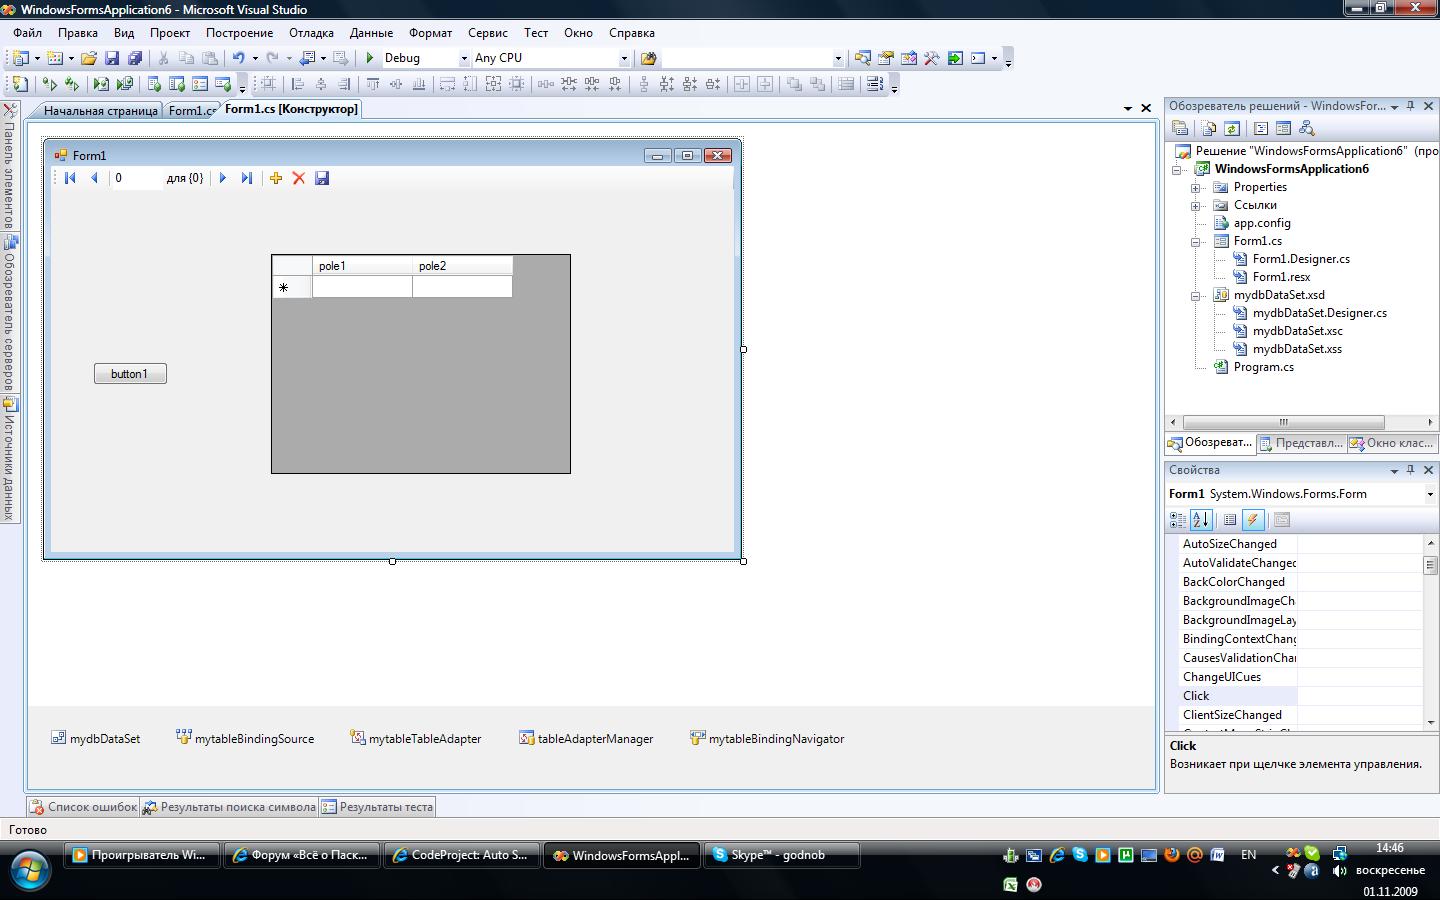Toggle alphabetical sorting in Properties window
Image resolution: width=1440 pixels, height=900 pixels.
pyautogui.click(x=1201, y=519)
